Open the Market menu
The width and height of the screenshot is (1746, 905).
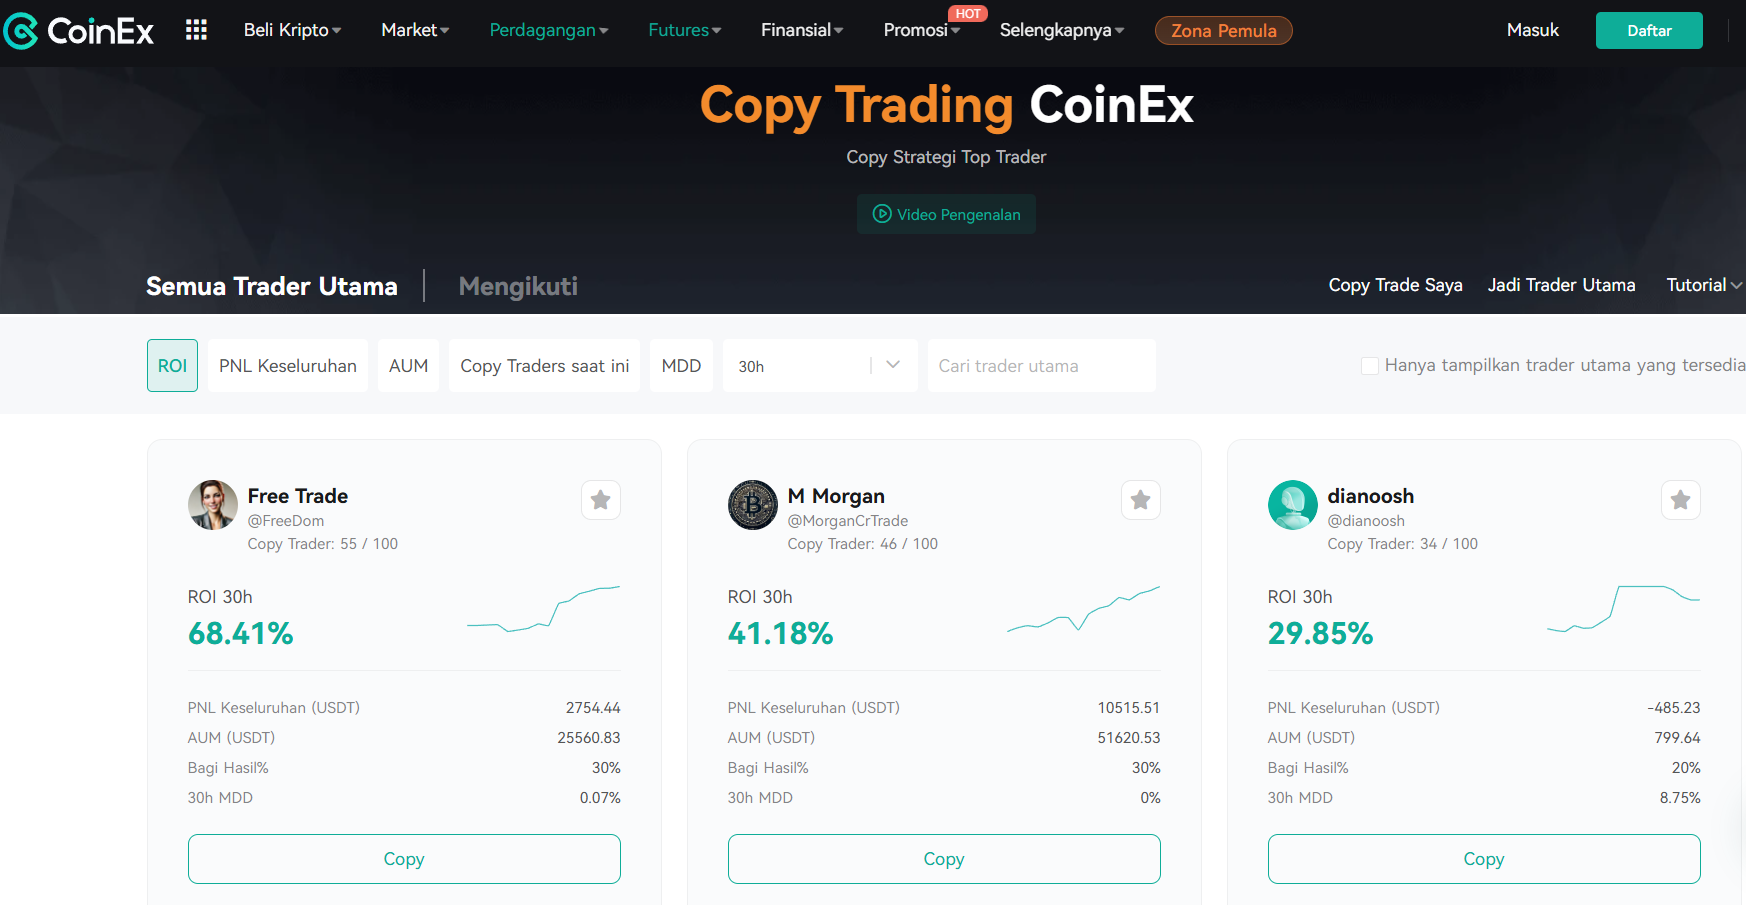coord(413,30)
